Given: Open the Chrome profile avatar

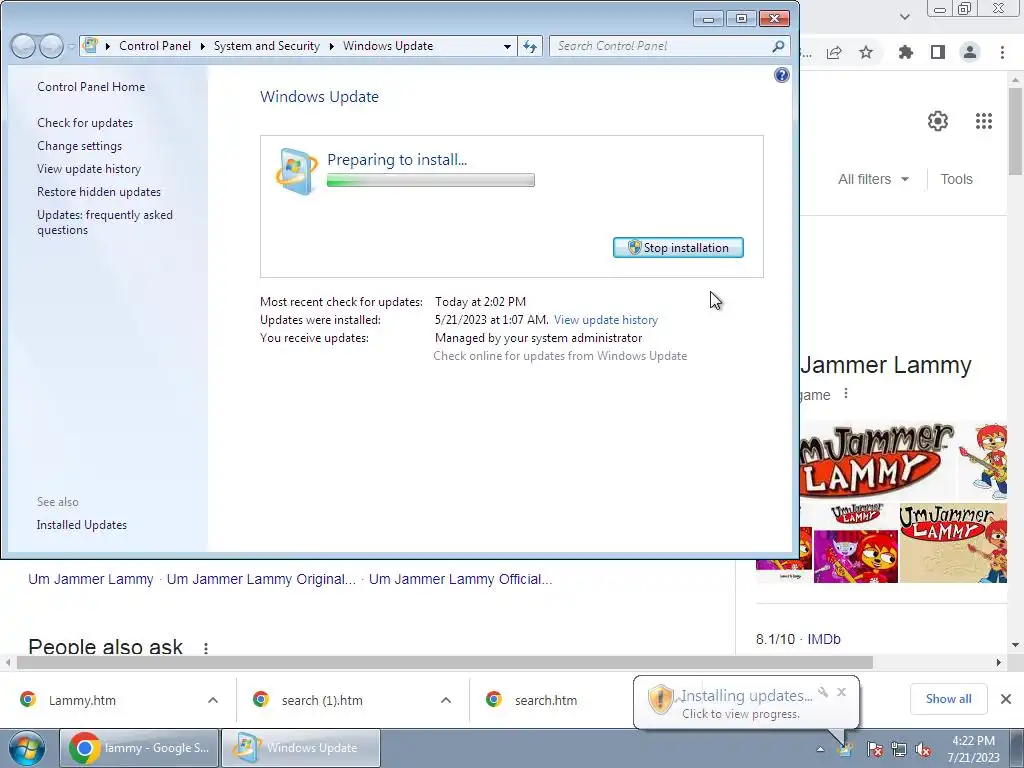Looking at the screenshot, I should (970, 52).
